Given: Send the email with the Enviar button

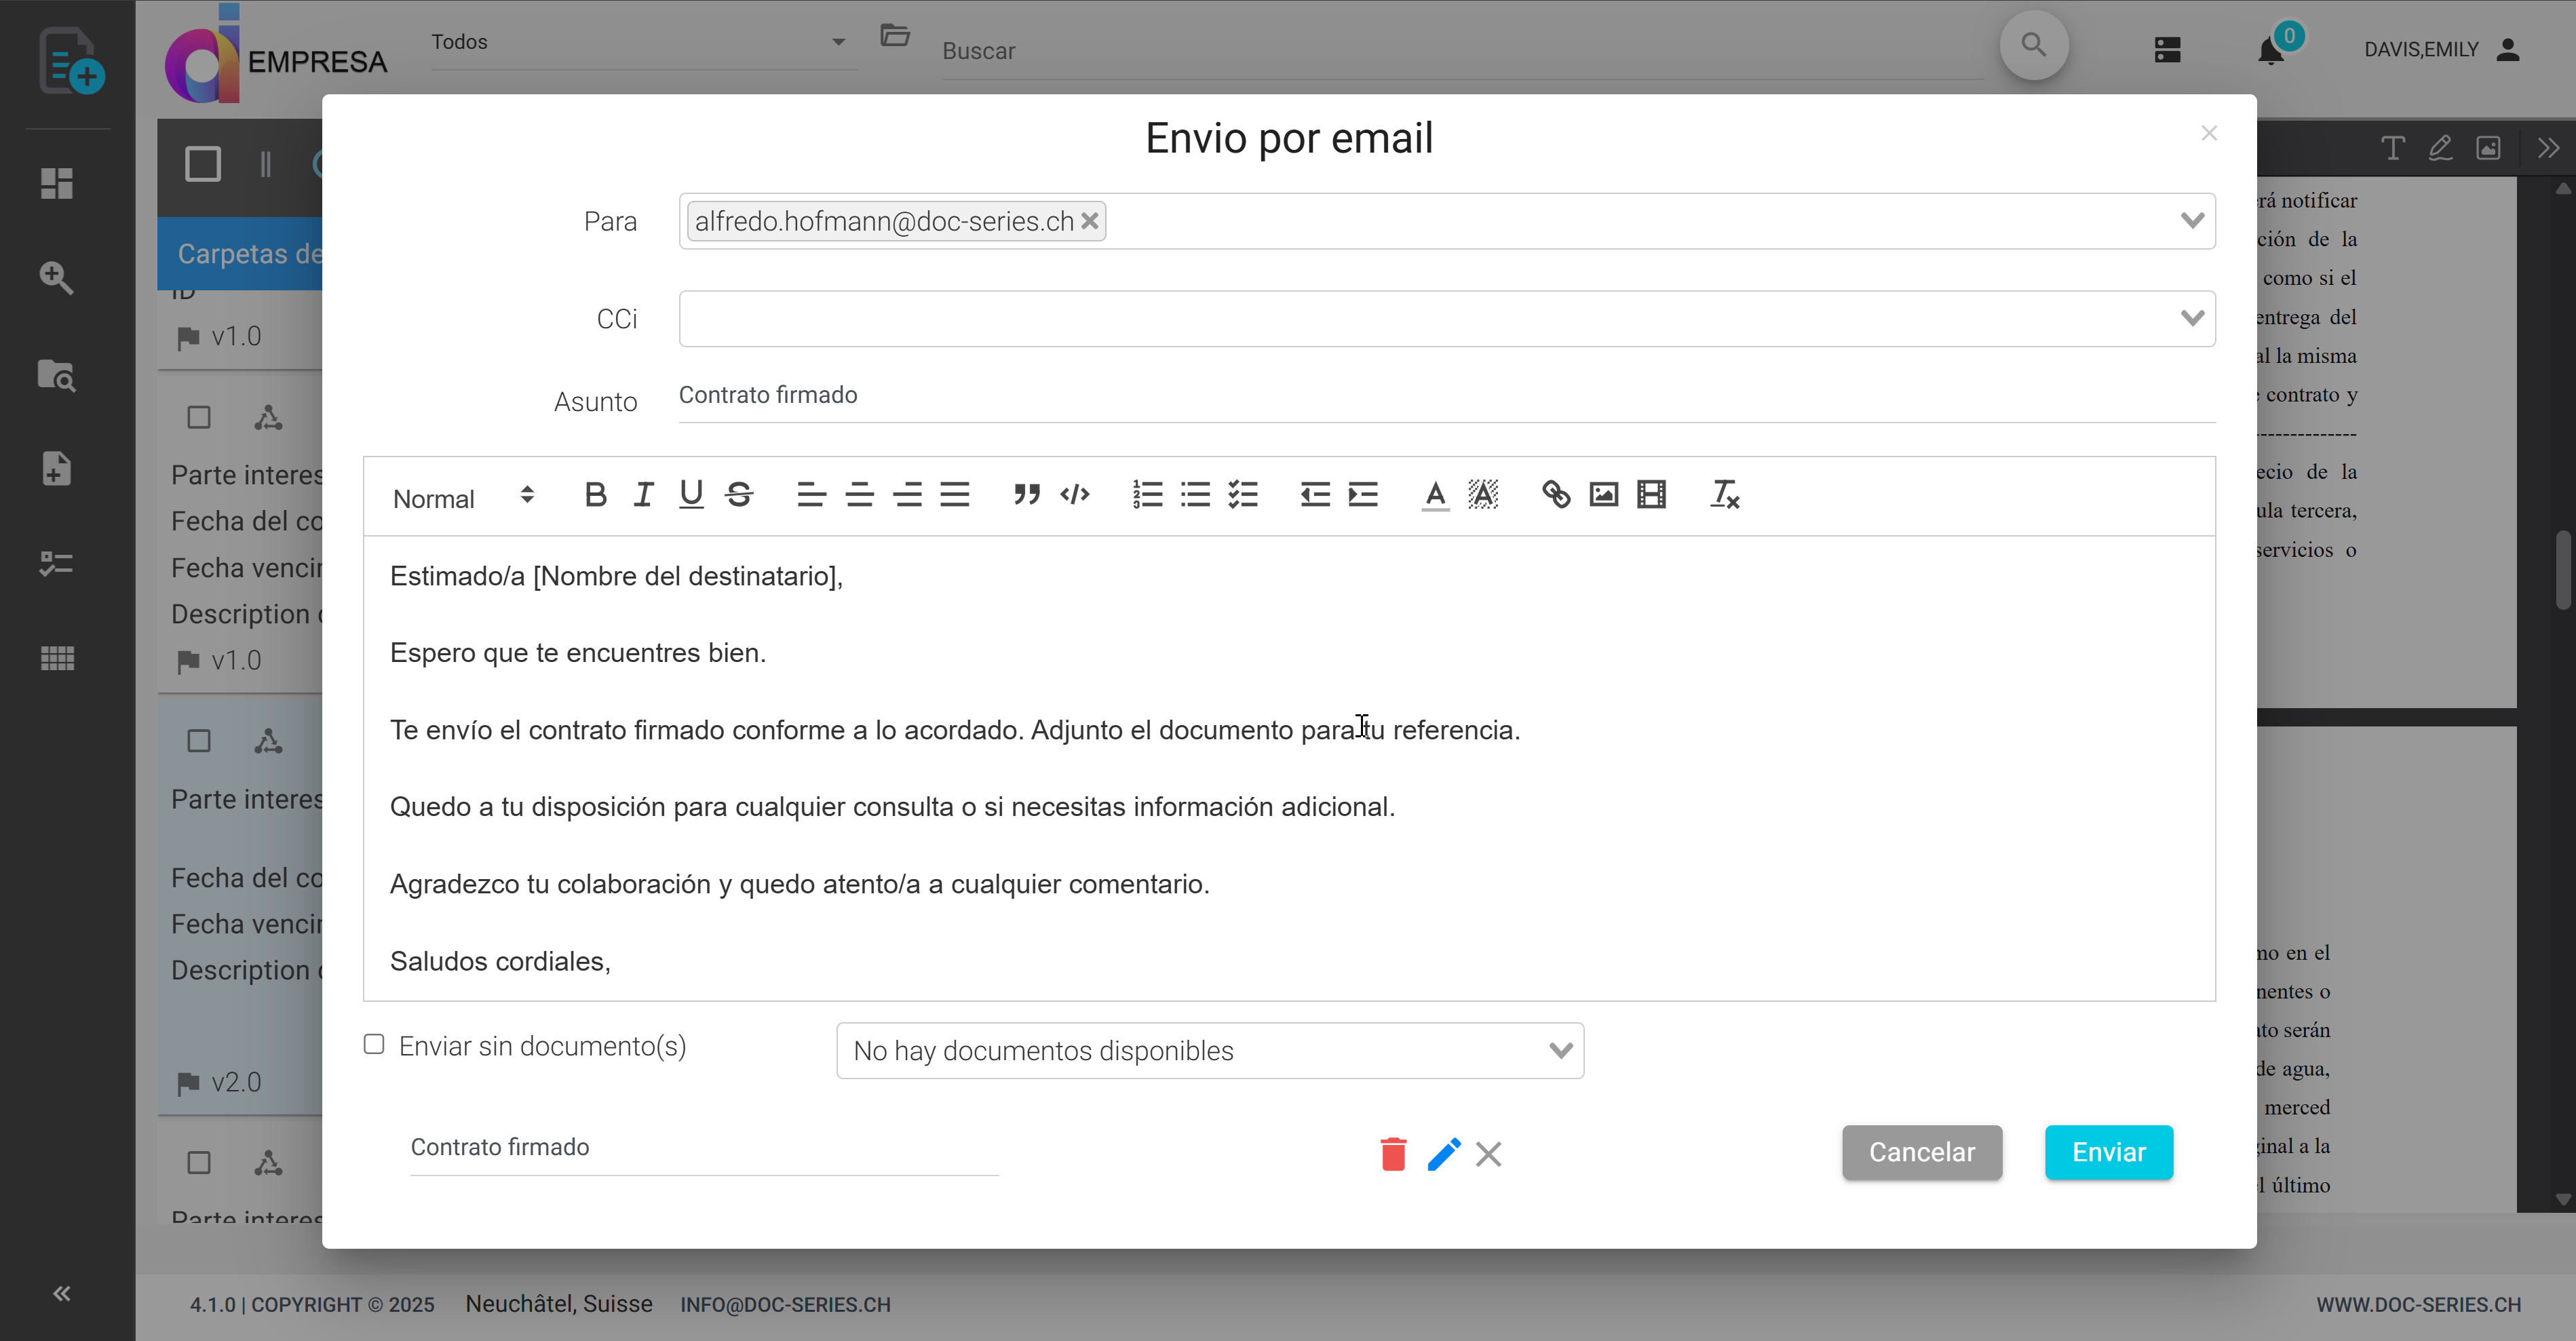Looking at the screenshot, I should click(2108, 1152).
